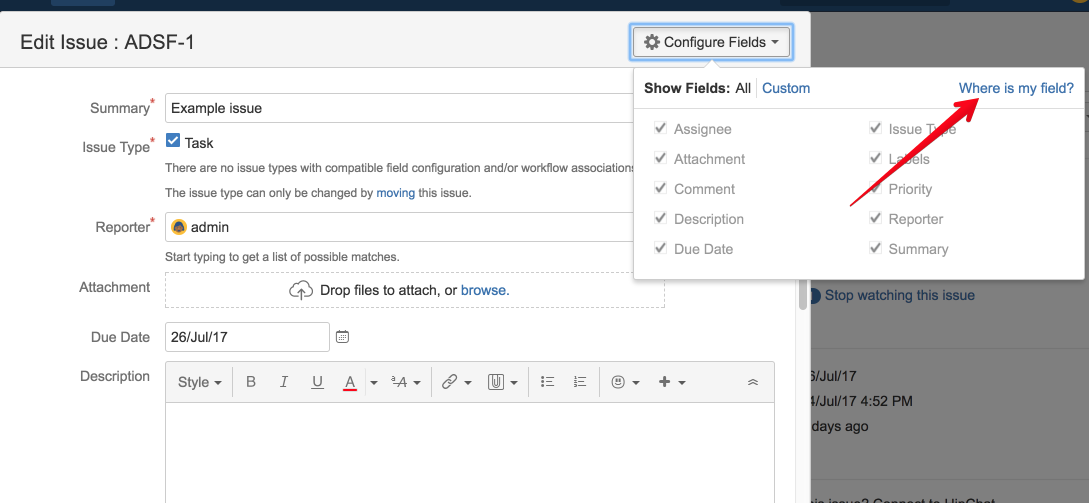This screenshot has height=503, width=1089.
Task: Apply bold formatting in description toolbar
Action: pyautogui.click(x=251, y=382)
